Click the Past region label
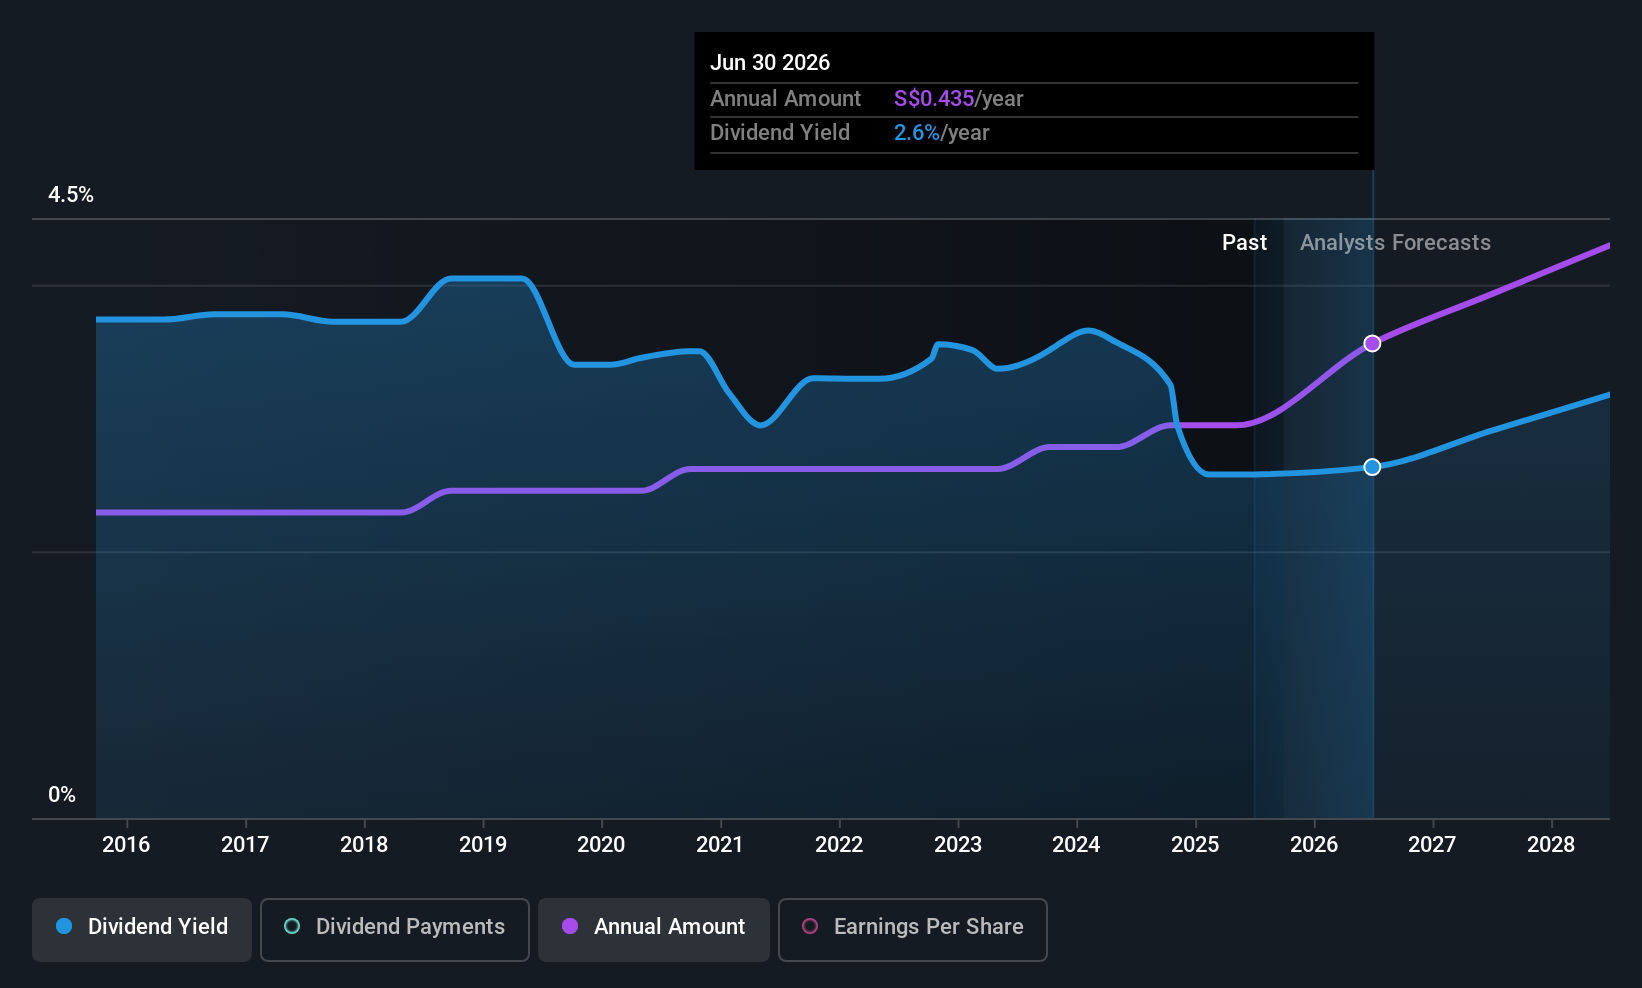Image resolution: width=1642 pixels, height=988 pixels. pos(1244,243)
